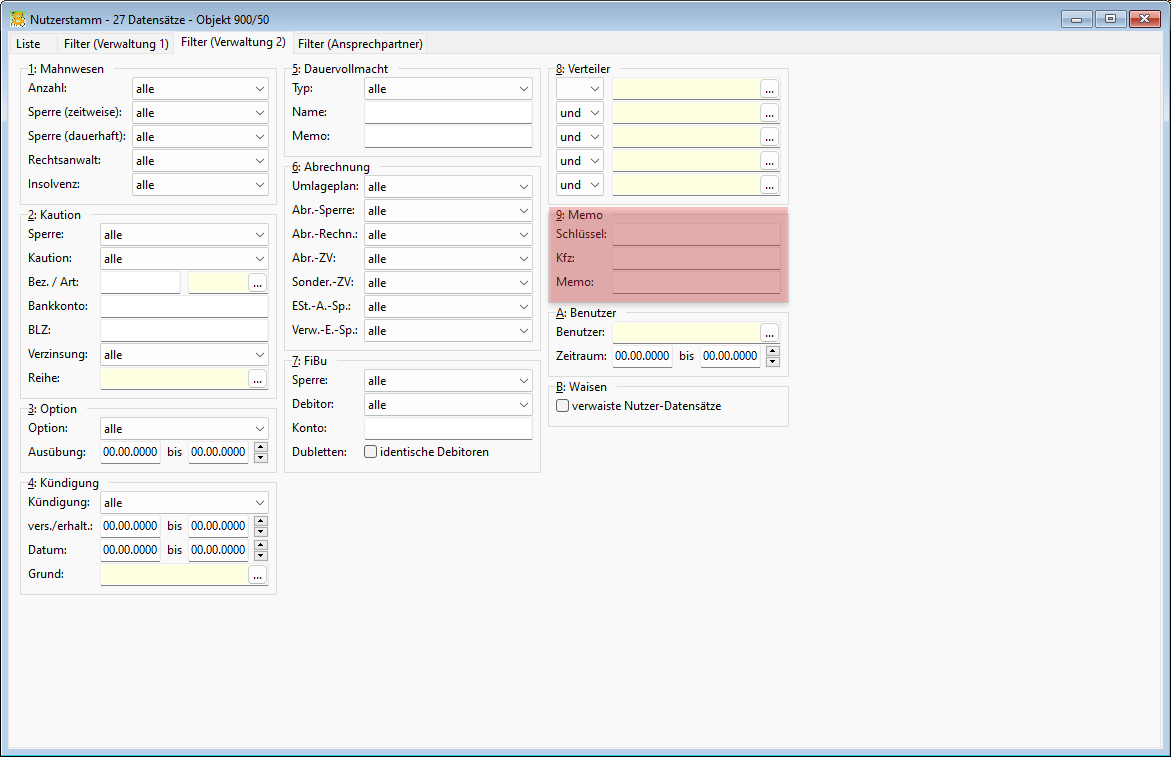Expand the Abr.-Sperre dropdown
Viewport: 1171px width, 757px height.
(x=448, y=211)
